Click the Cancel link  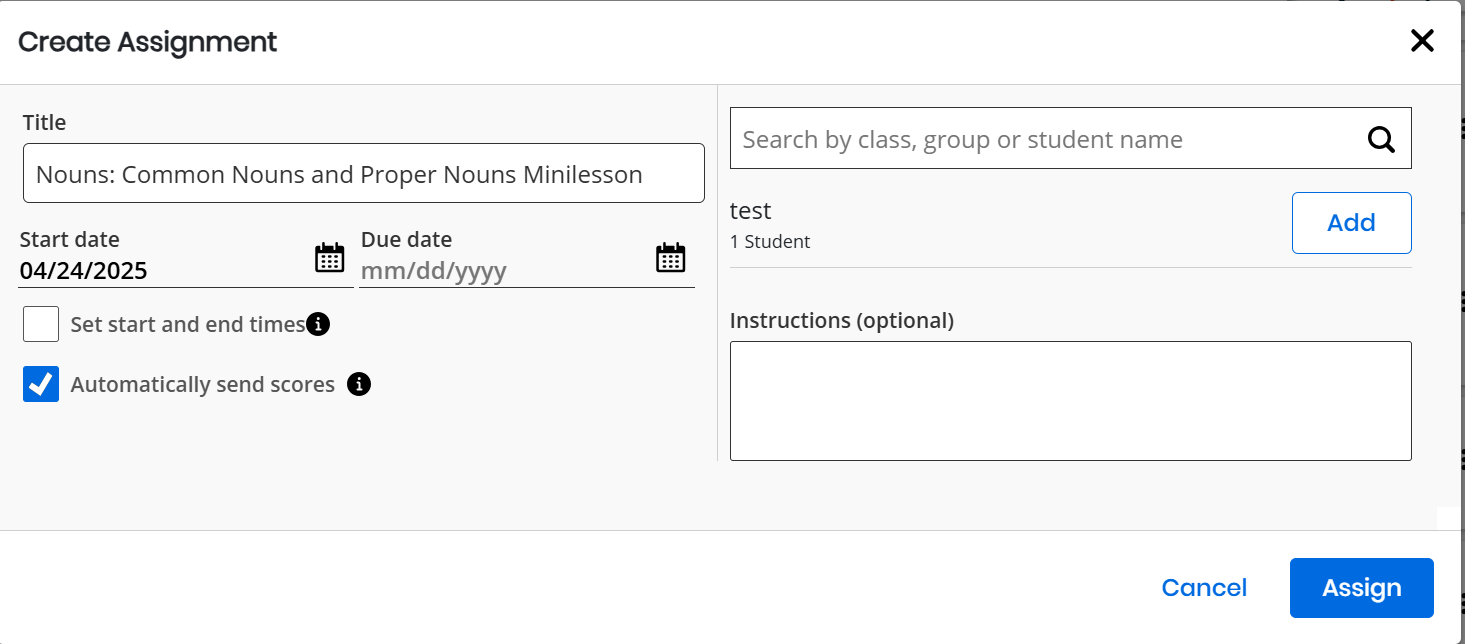(1204, 588)
